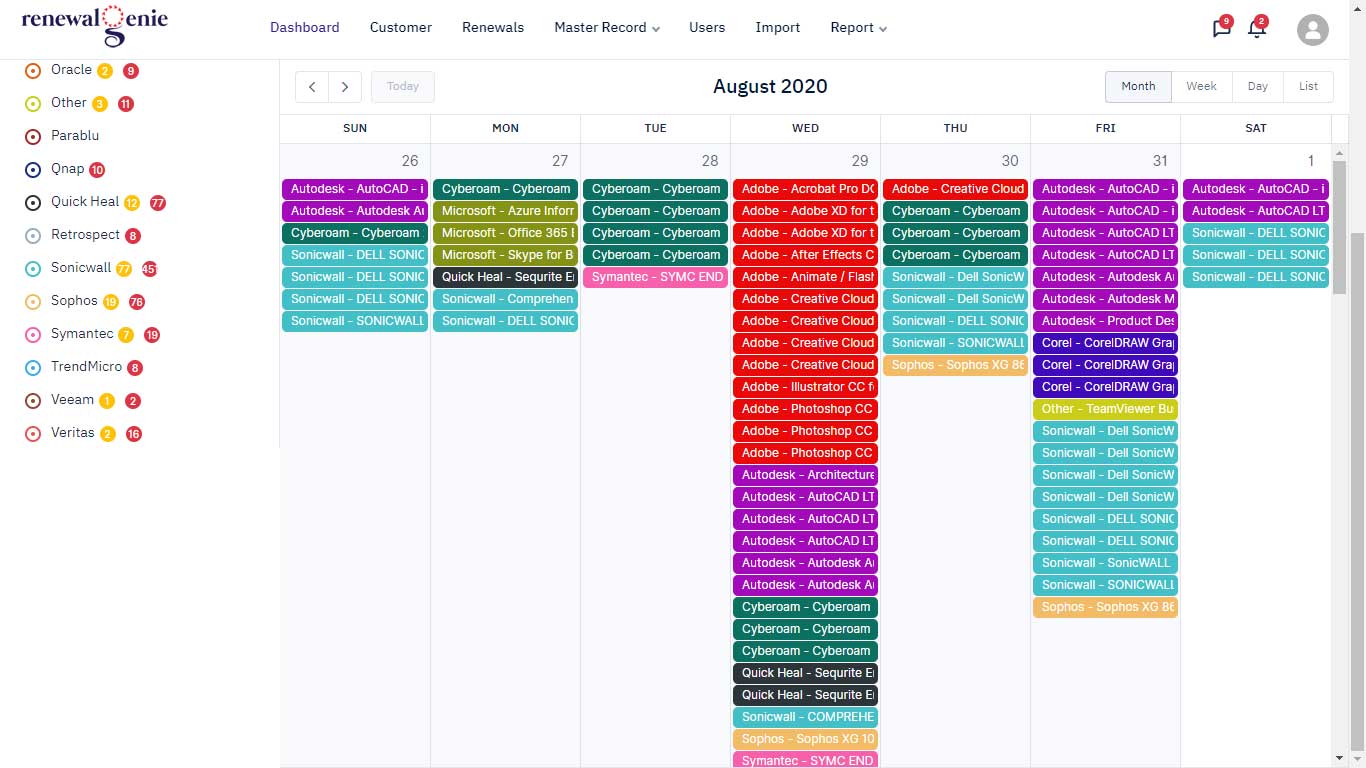
Task: Click the red 10 badge beside Qnap
Action: click(x=97, y=170)
